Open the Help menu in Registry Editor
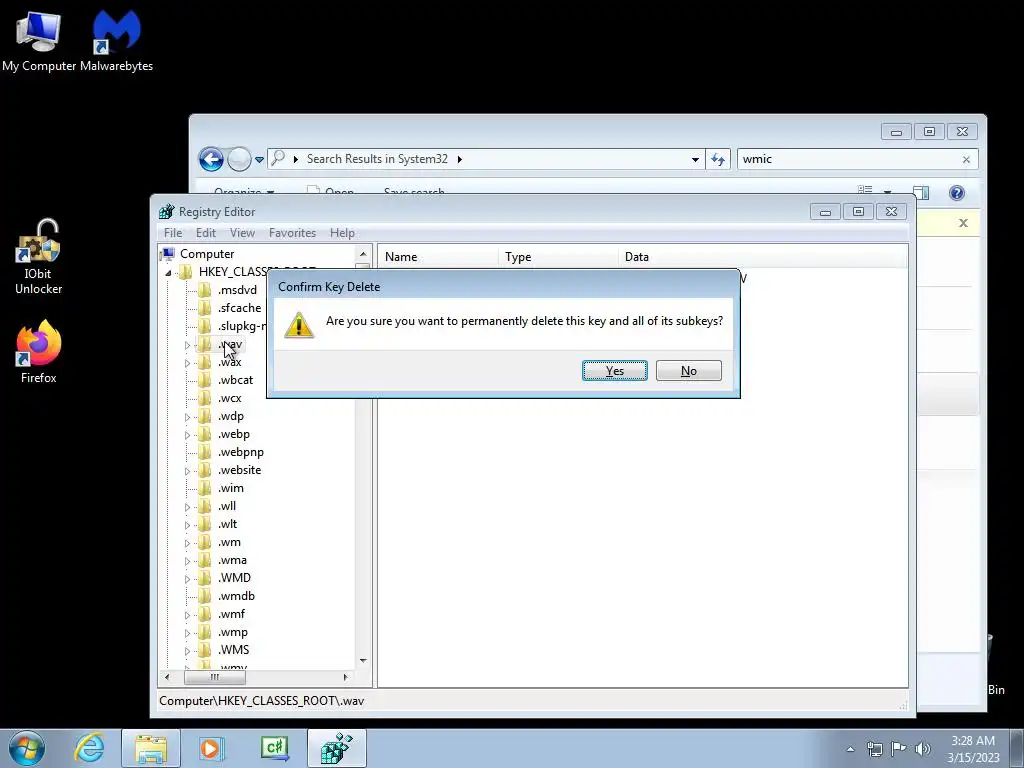This screenshot has height=768, width=1024. (x=342, y=232)
